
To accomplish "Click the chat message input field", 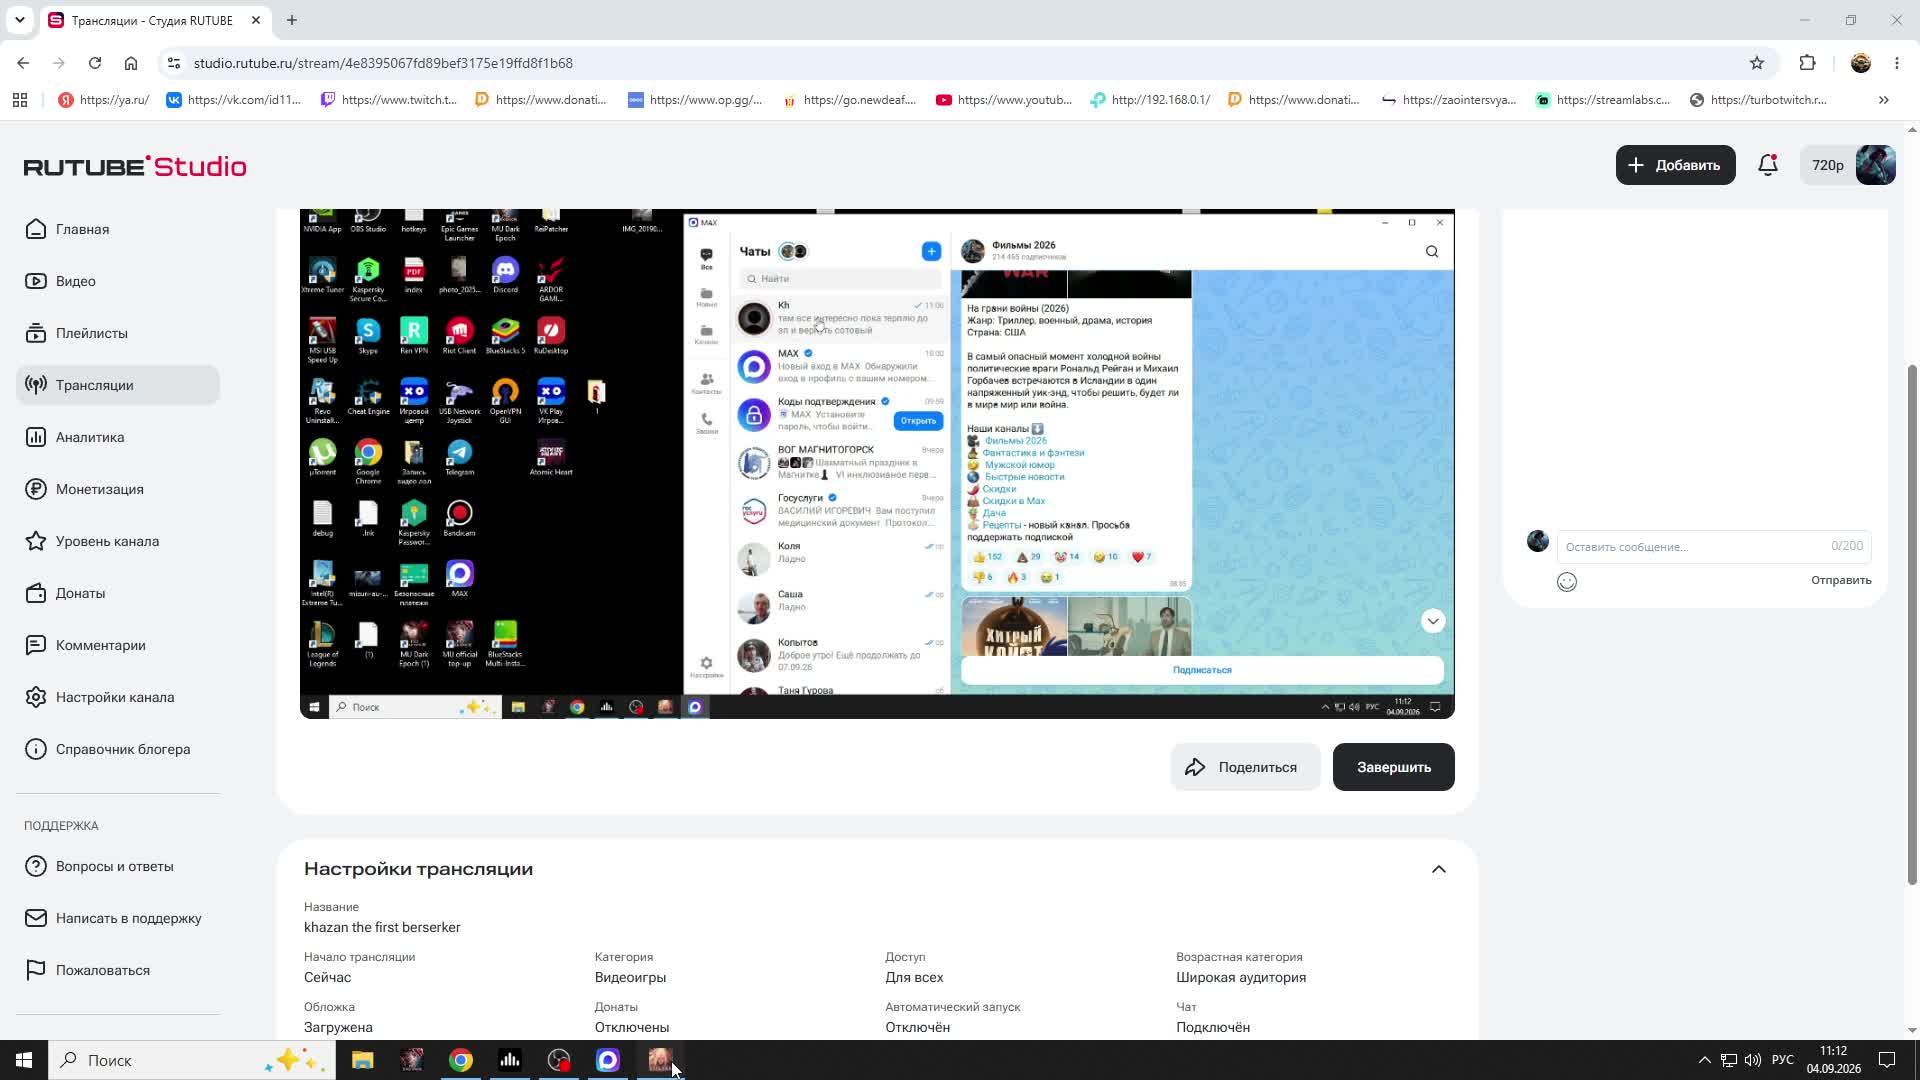I will (1713, 546).
